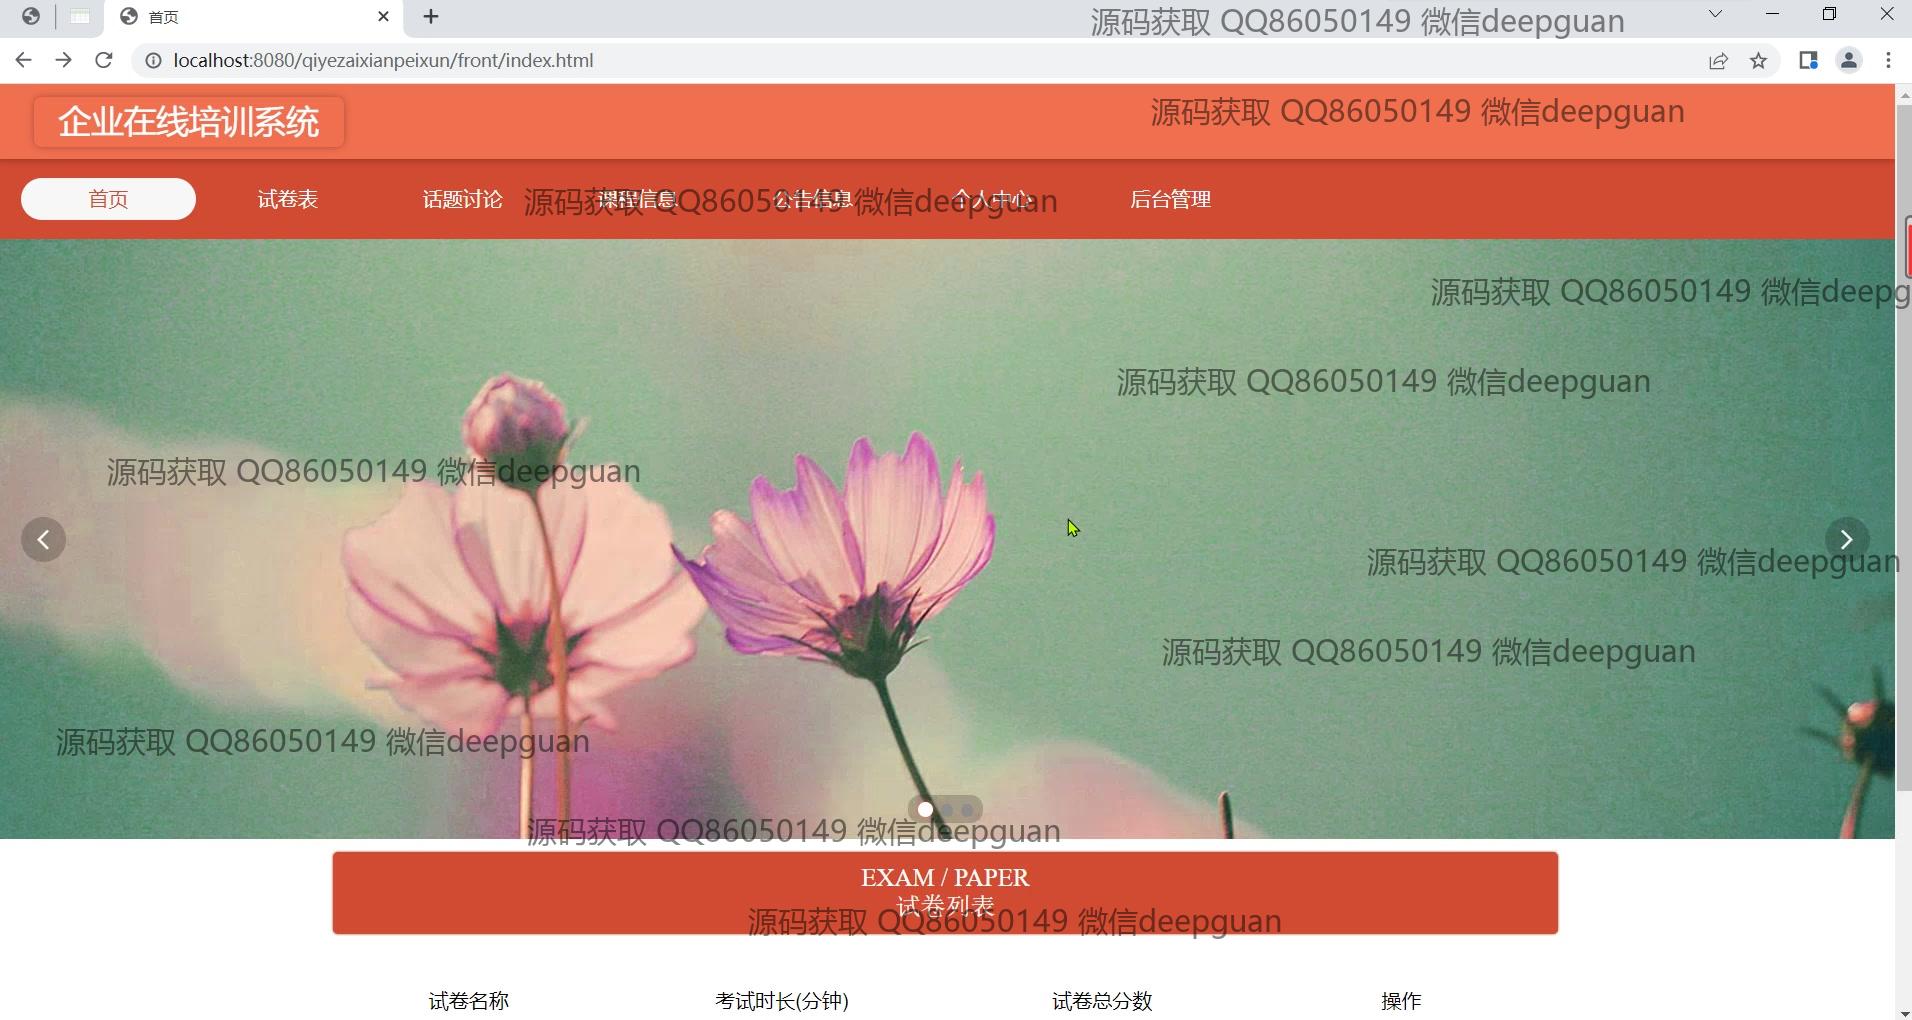Click the browser forward arrow
The height and width of the screenshot is (1020, 1912).
[64, 61]
